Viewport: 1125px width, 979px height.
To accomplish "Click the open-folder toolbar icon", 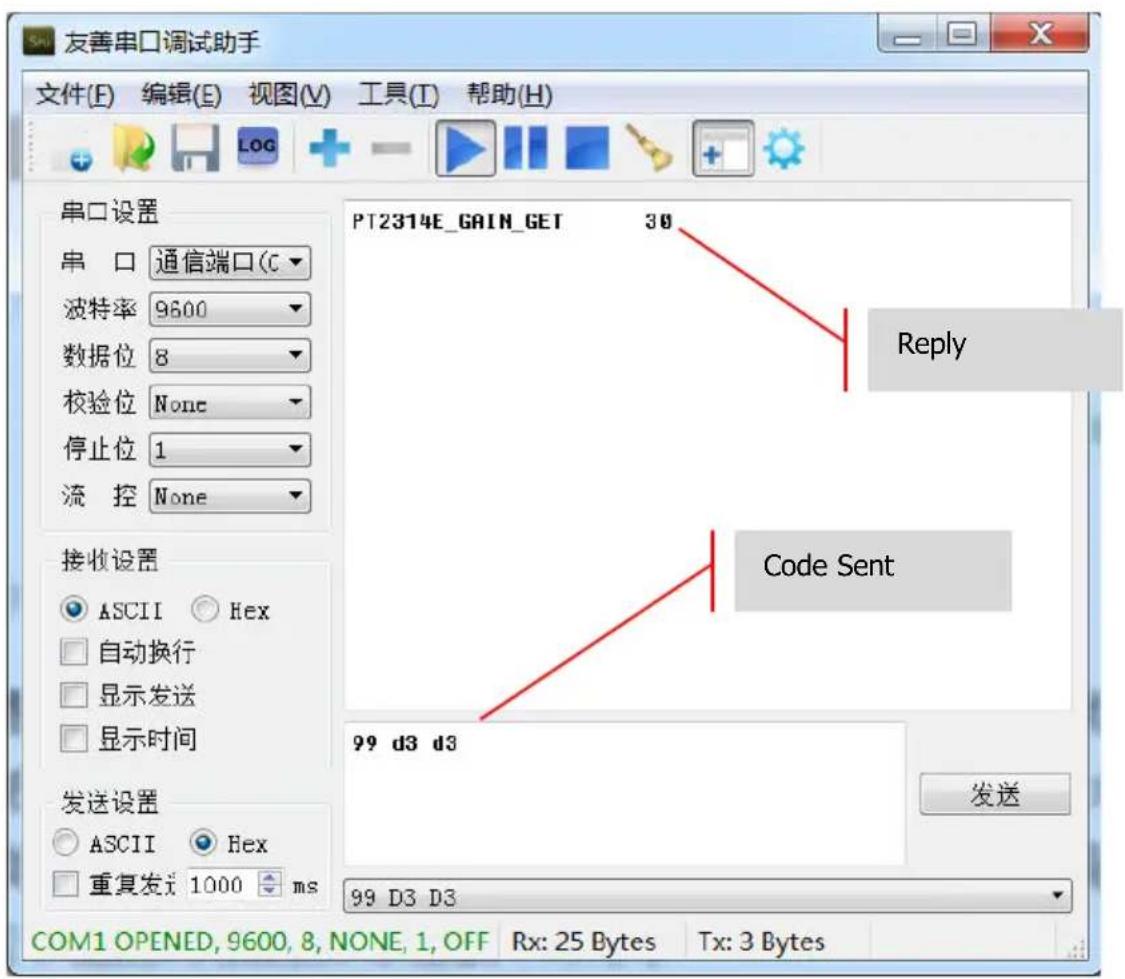I will point(131,145).
